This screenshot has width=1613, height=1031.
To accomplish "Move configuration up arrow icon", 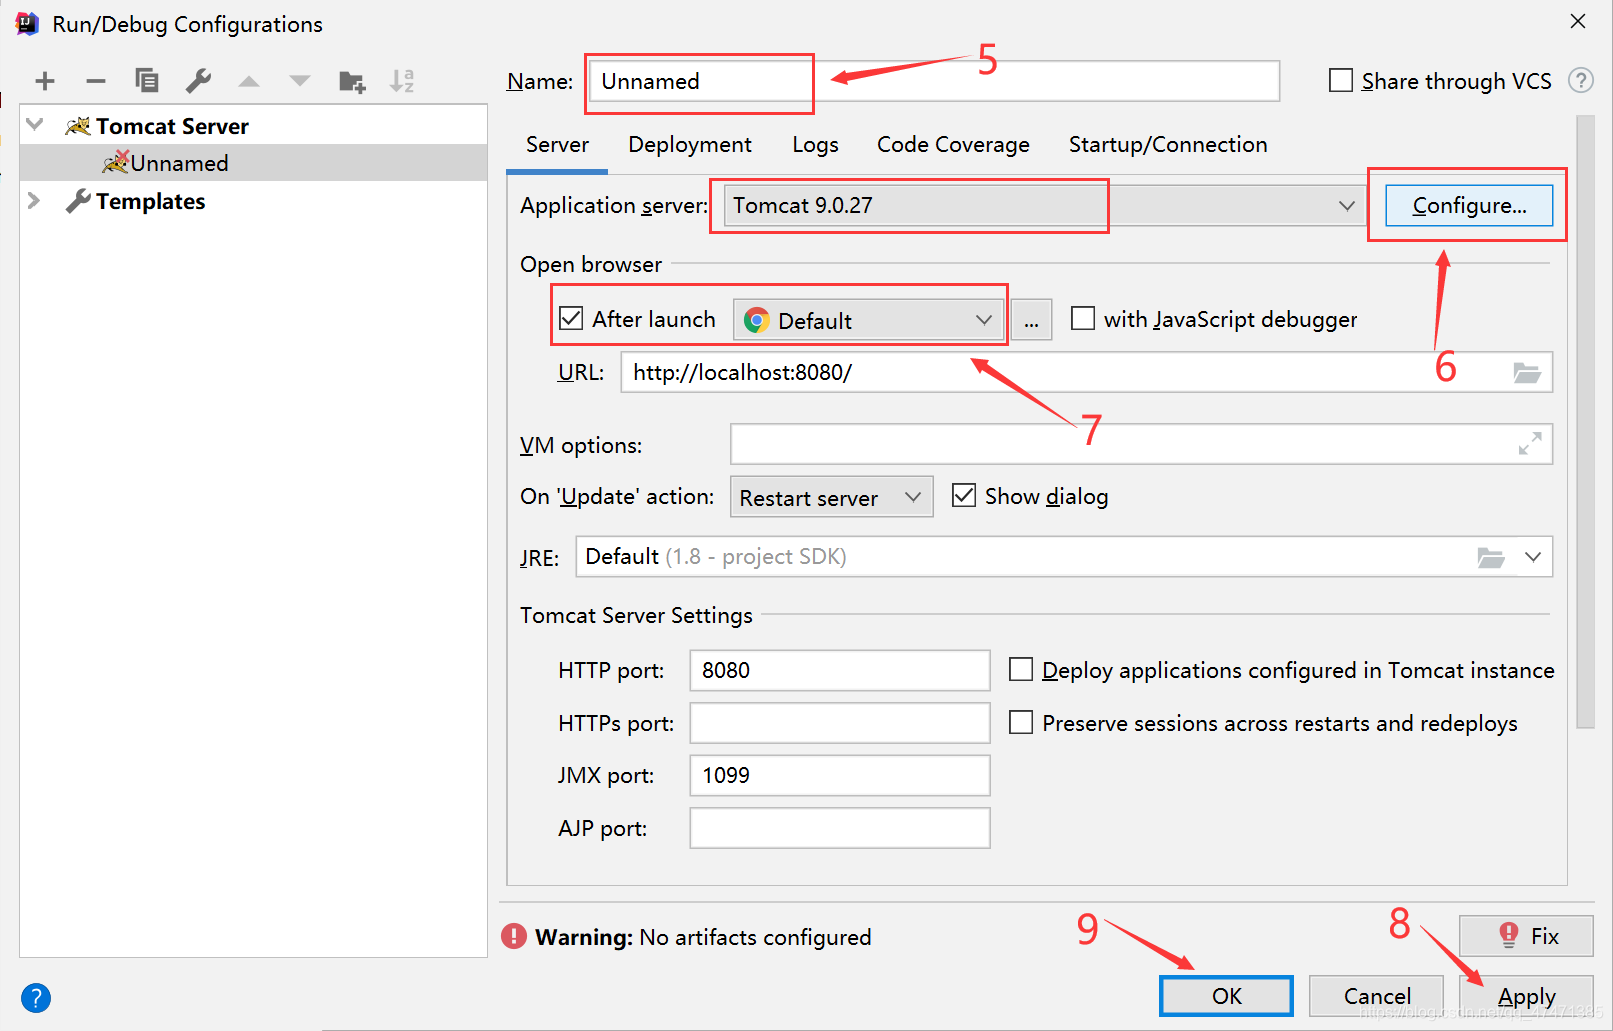I will point(249,81).
